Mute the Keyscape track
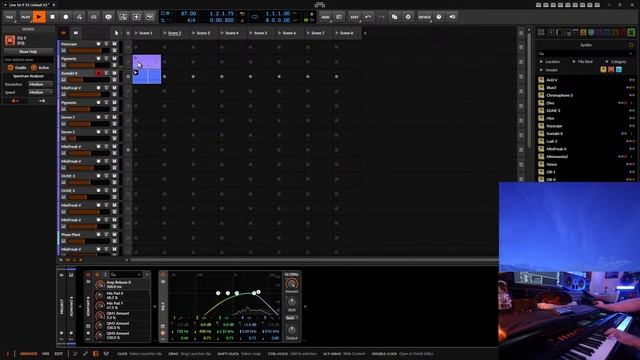Viewport: 640px width, 360px height. point(115,44)
